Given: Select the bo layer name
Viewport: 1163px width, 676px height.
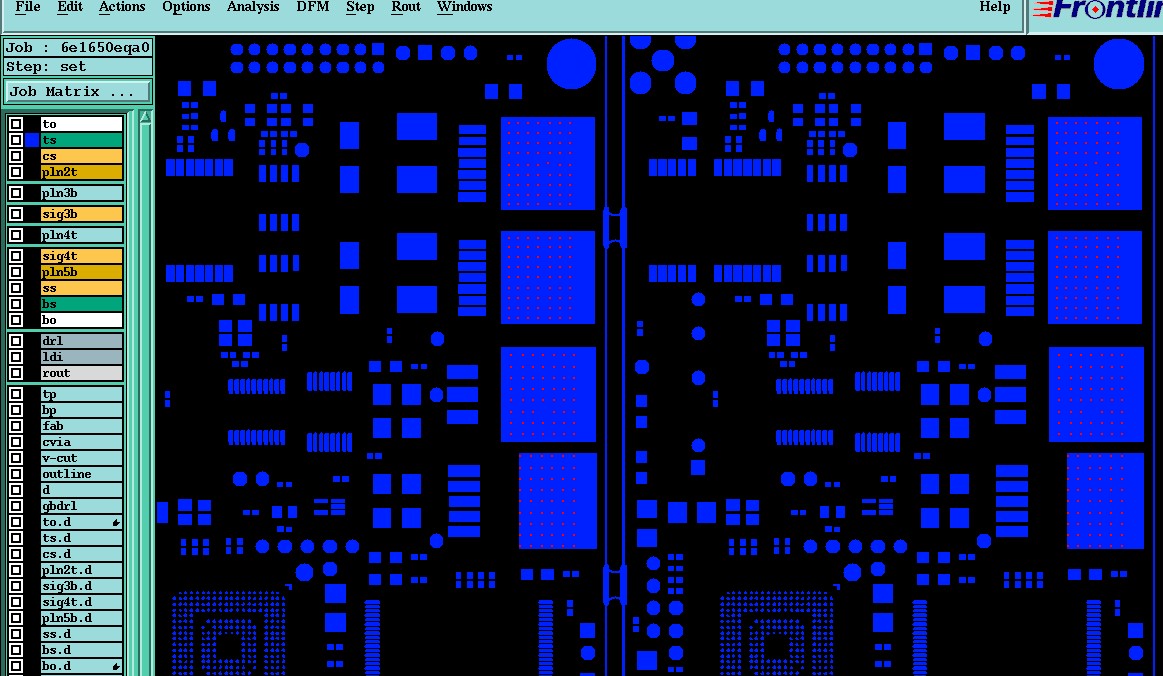Looking at the screenshot, I should coord(82,320).
